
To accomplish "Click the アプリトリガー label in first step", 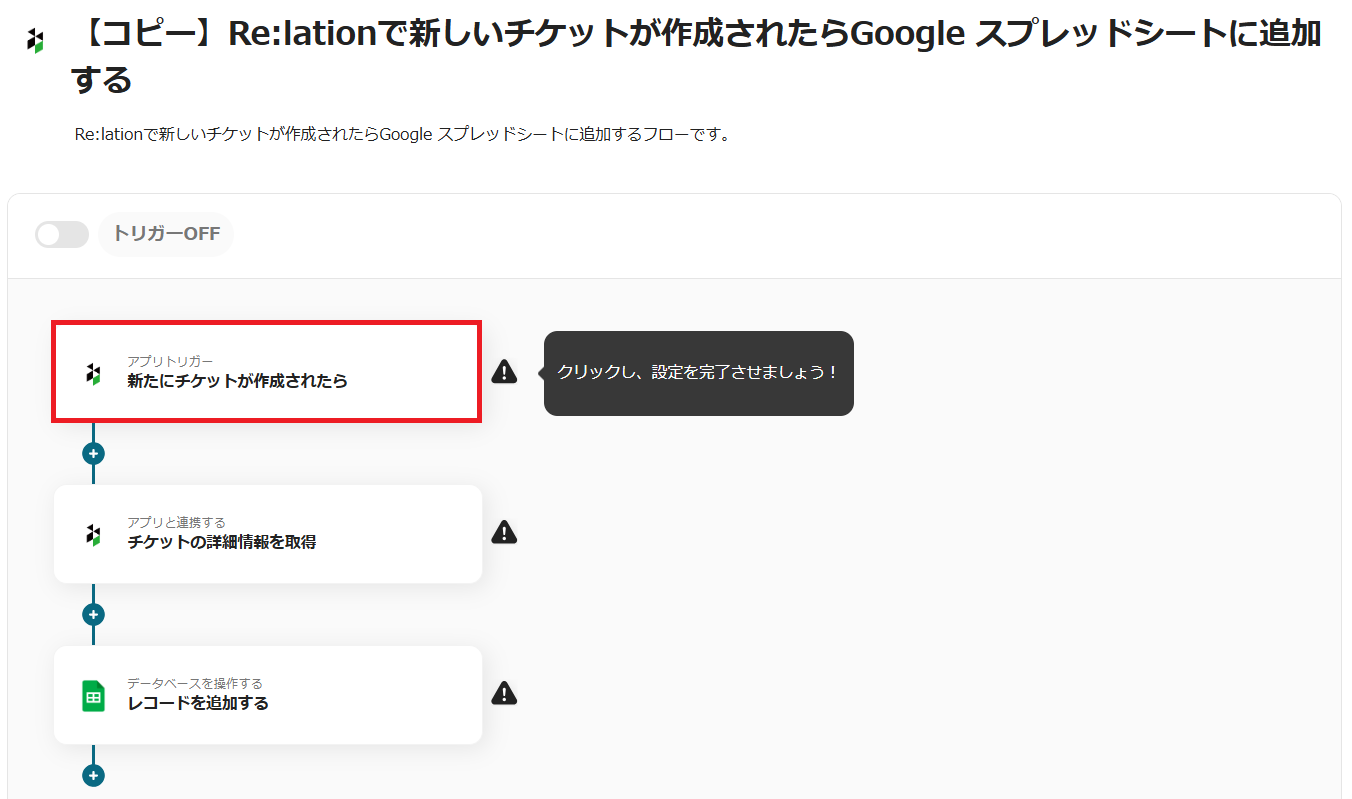I will pyautogui.click(x=170, y=361).
